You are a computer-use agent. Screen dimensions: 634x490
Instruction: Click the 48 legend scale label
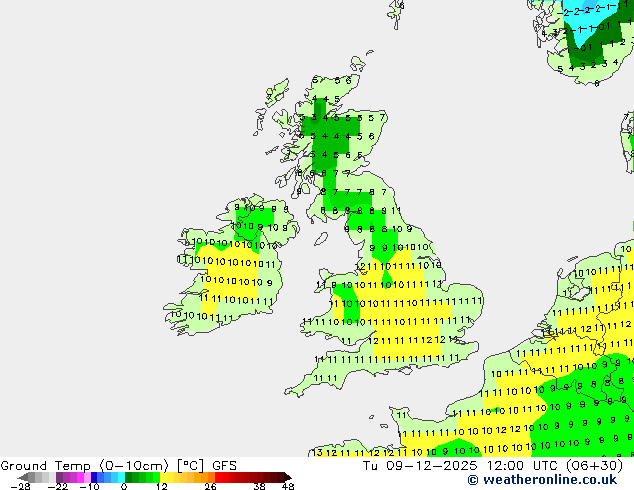click(x=288, y=486)
